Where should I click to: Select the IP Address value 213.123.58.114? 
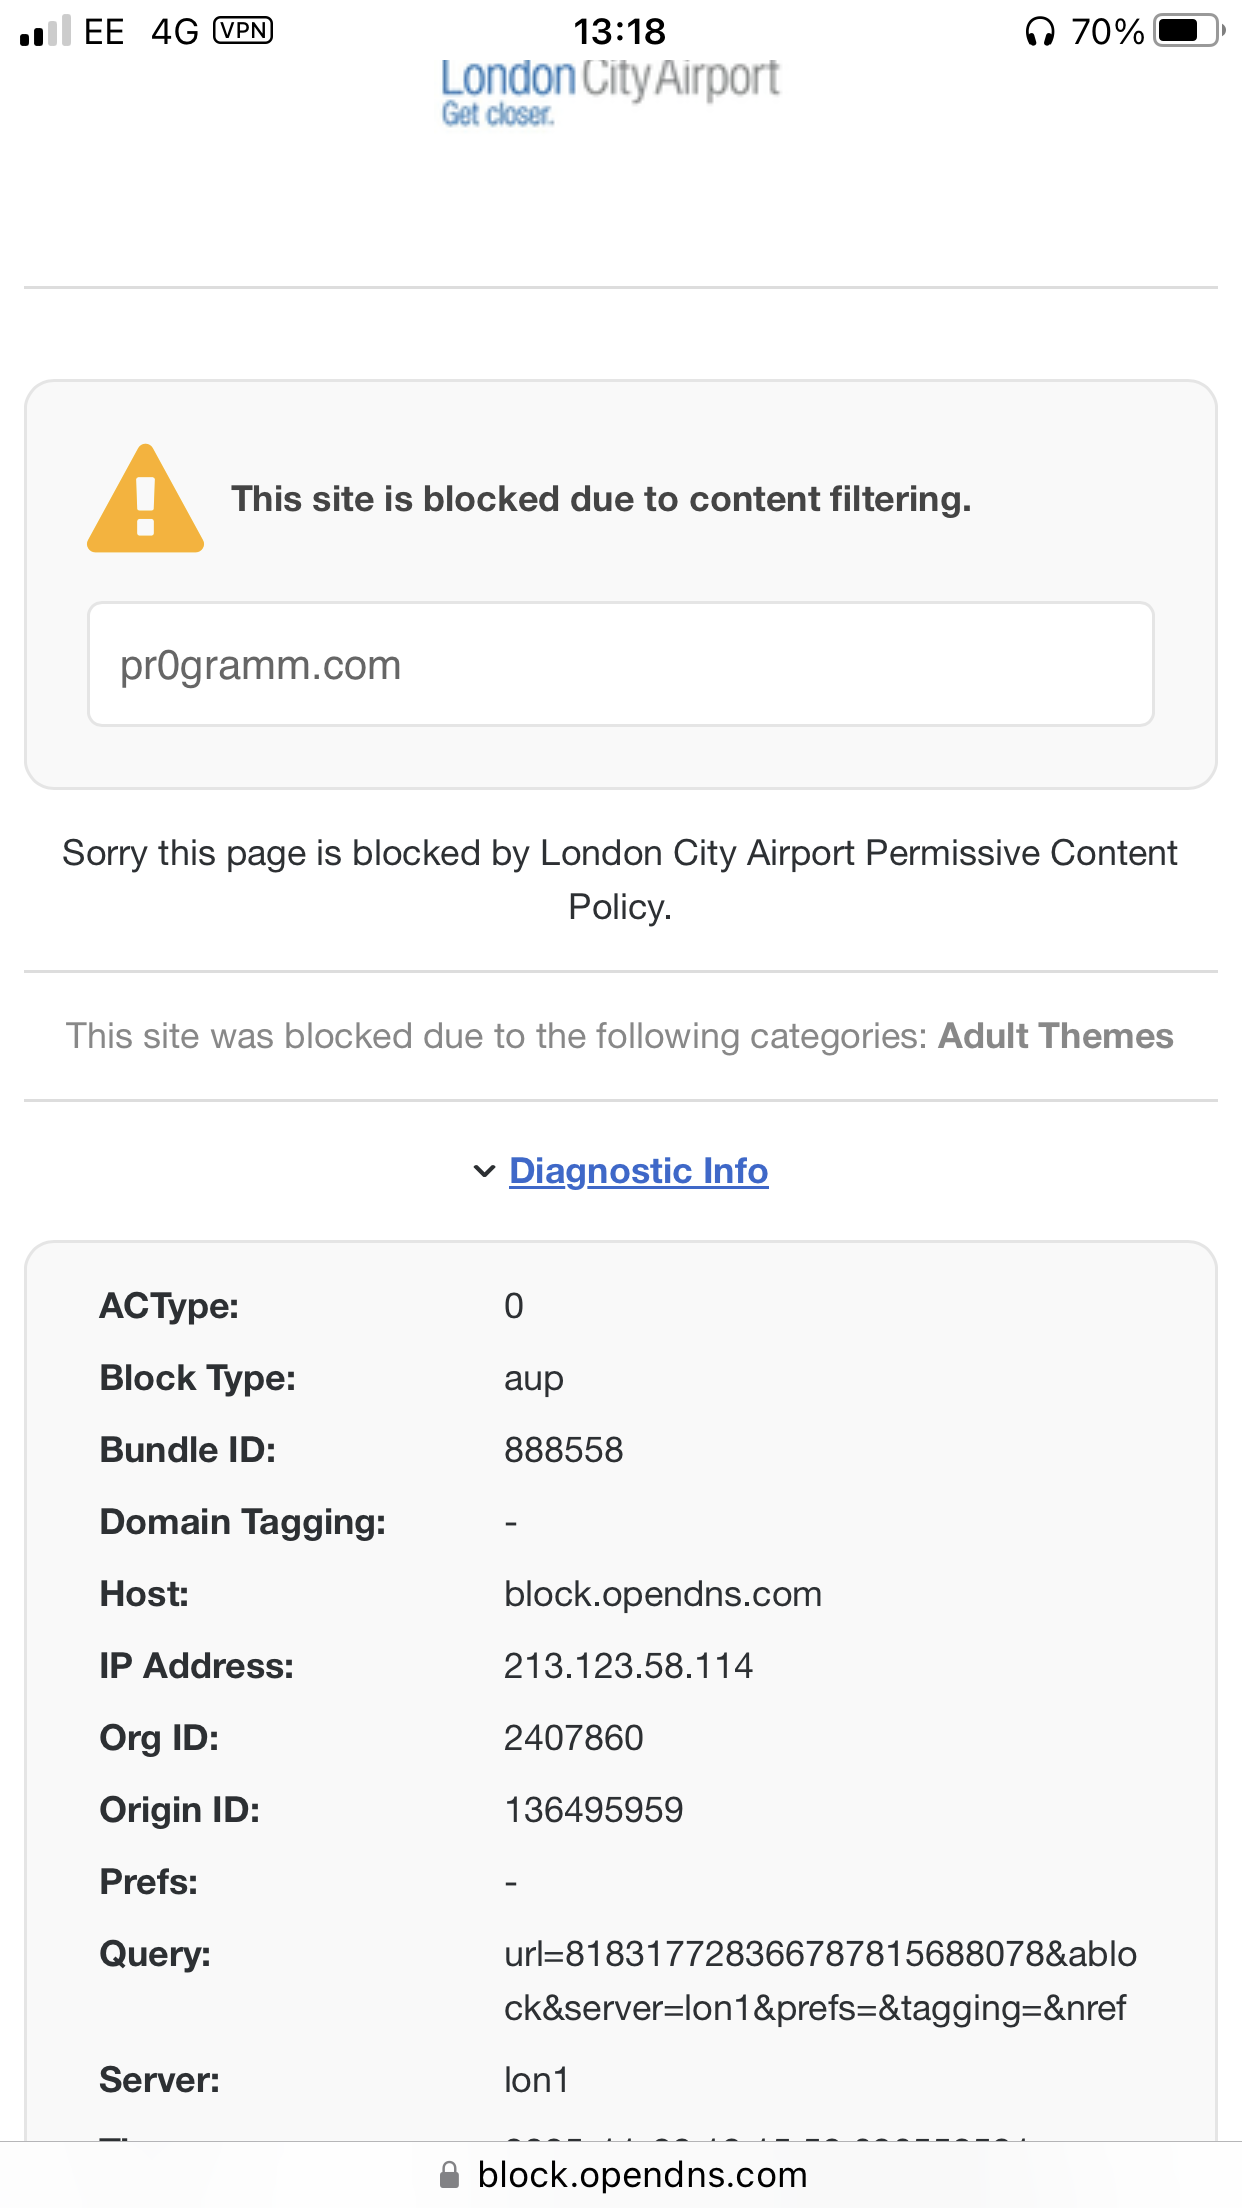pos(628,1666)
